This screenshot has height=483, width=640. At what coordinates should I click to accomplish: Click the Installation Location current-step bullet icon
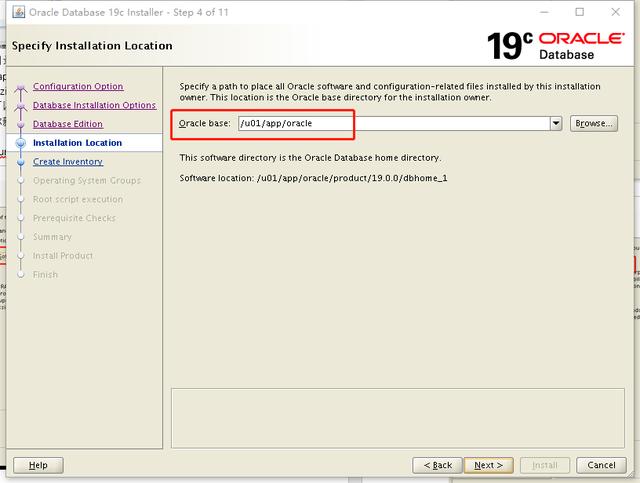[21, 143]
